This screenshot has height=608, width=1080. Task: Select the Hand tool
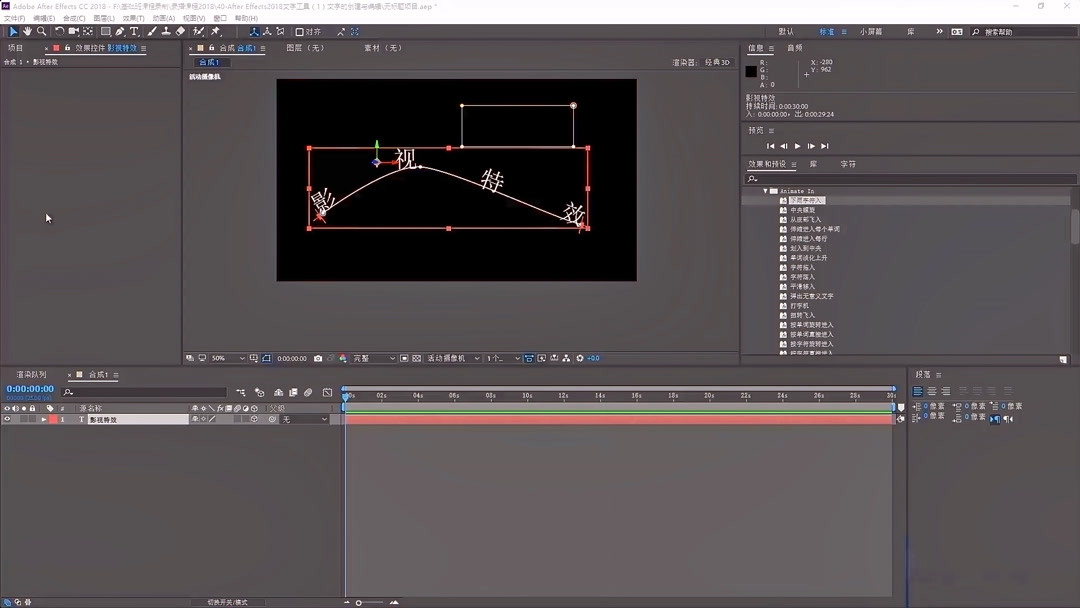click(27, 31)
